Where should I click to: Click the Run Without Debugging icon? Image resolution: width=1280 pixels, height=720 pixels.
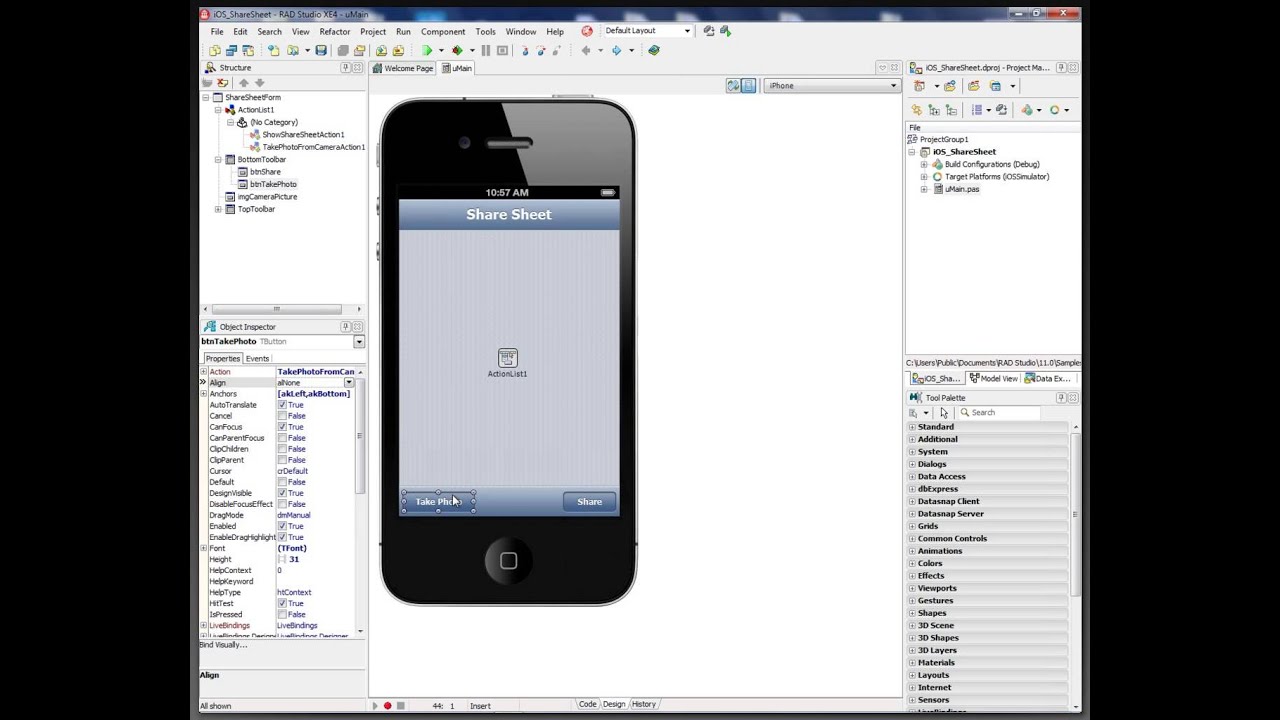pos(457,50)
